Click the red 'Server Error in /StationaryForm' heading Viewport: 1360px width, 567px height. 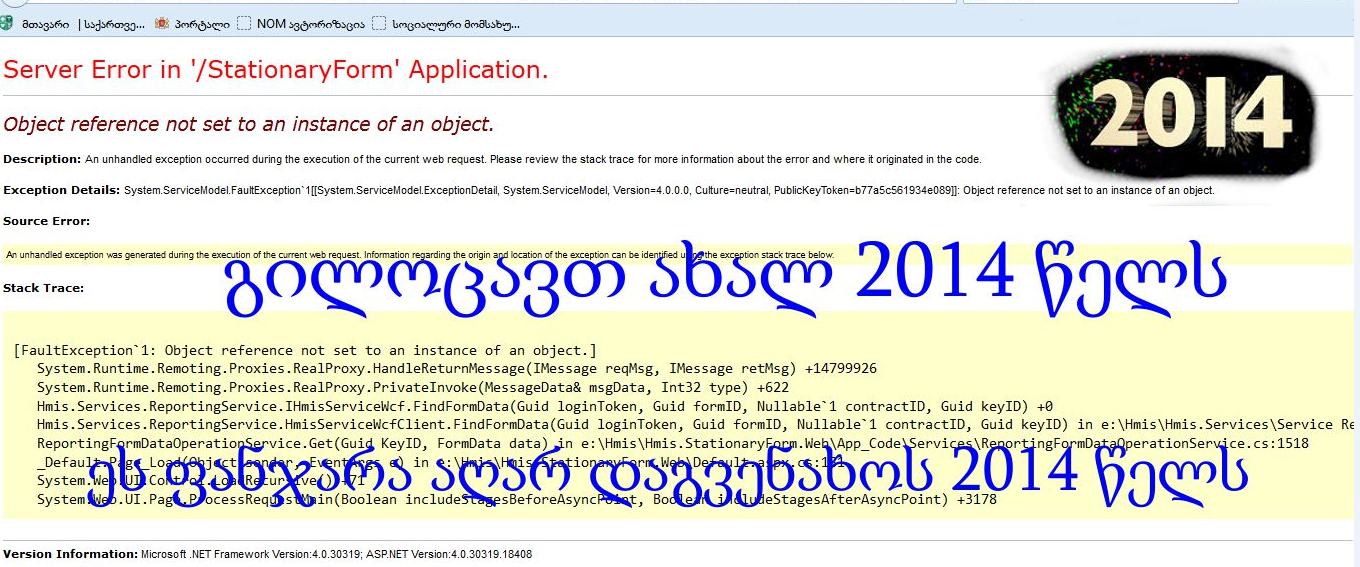point(276,70)
